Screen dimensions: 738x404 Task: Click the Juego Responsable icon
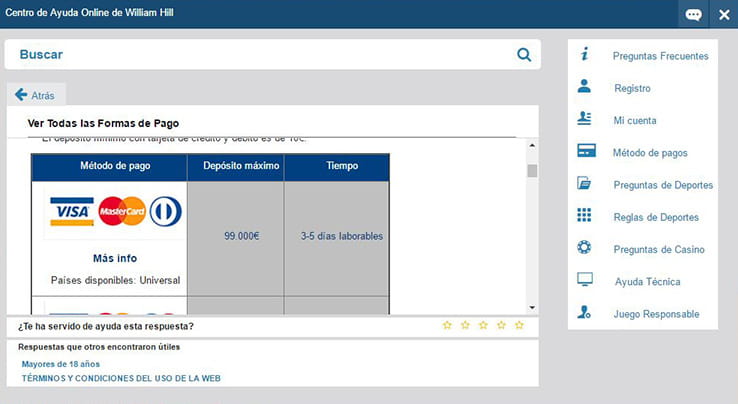[x=584, y=312]
